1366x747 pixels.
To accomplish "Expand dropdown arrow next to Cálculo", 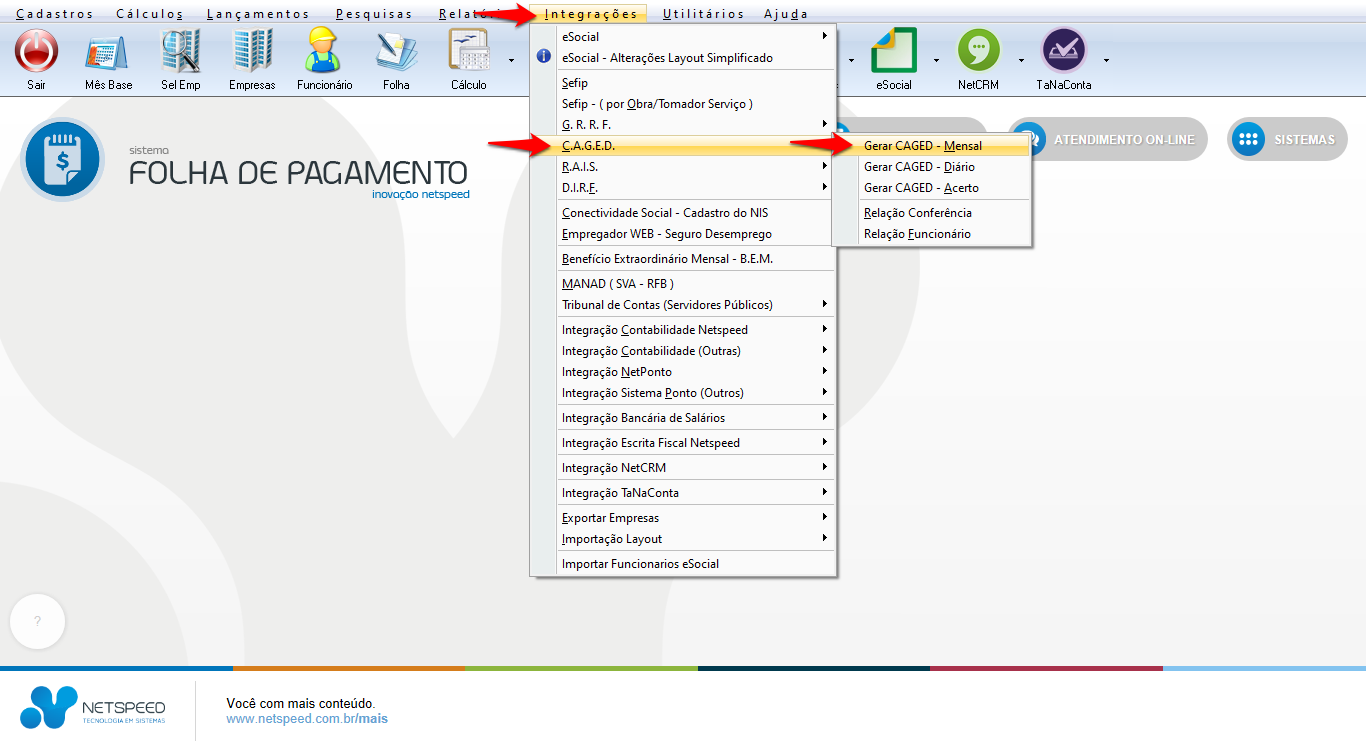I will click(x=511, y=60).
